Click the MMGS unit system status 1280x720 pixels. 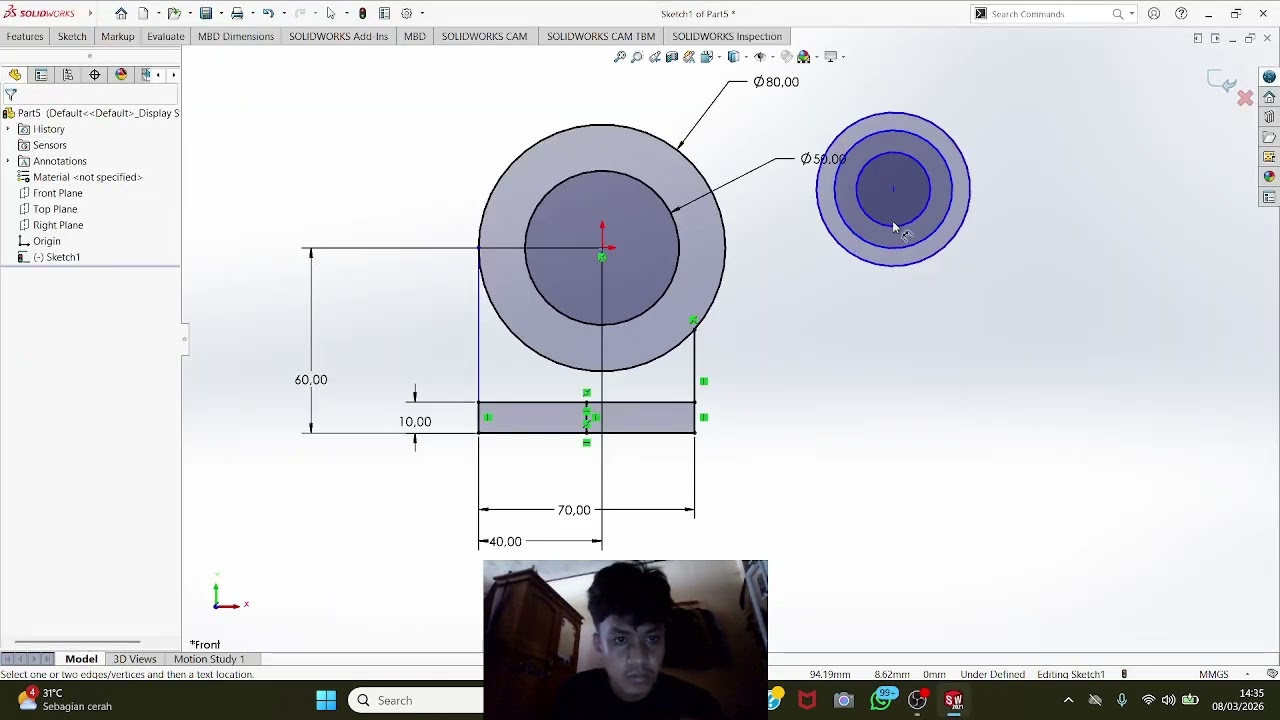[1214, 675]
